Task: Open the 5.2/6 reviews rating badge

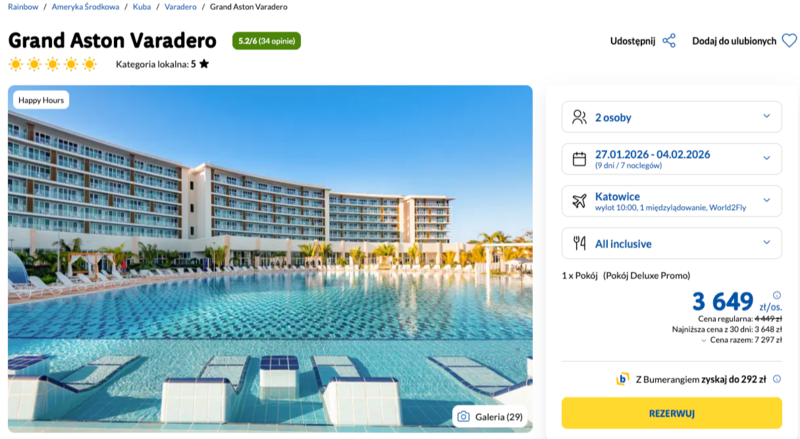Action: tap(266, 41)
